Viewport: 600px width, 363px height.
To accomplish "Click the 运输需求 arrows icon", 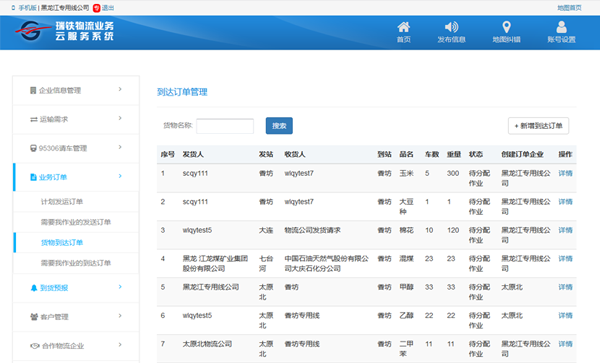I will point(34,120).
